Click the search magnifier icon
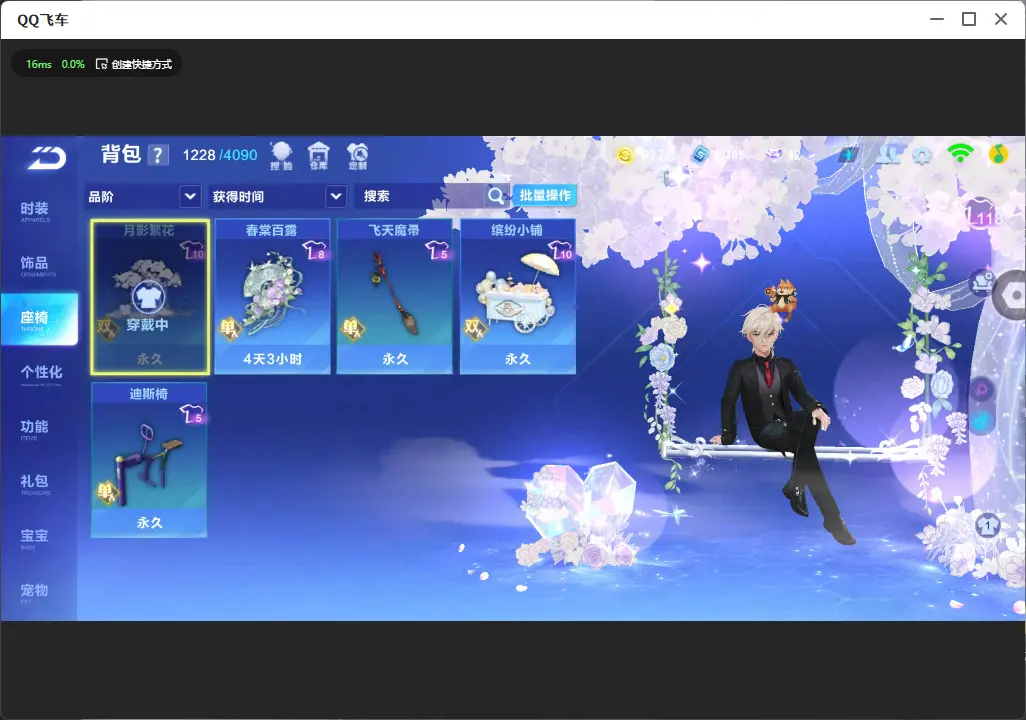Image resolution: width=1026 pixels, height=720 pixels. 496,196
